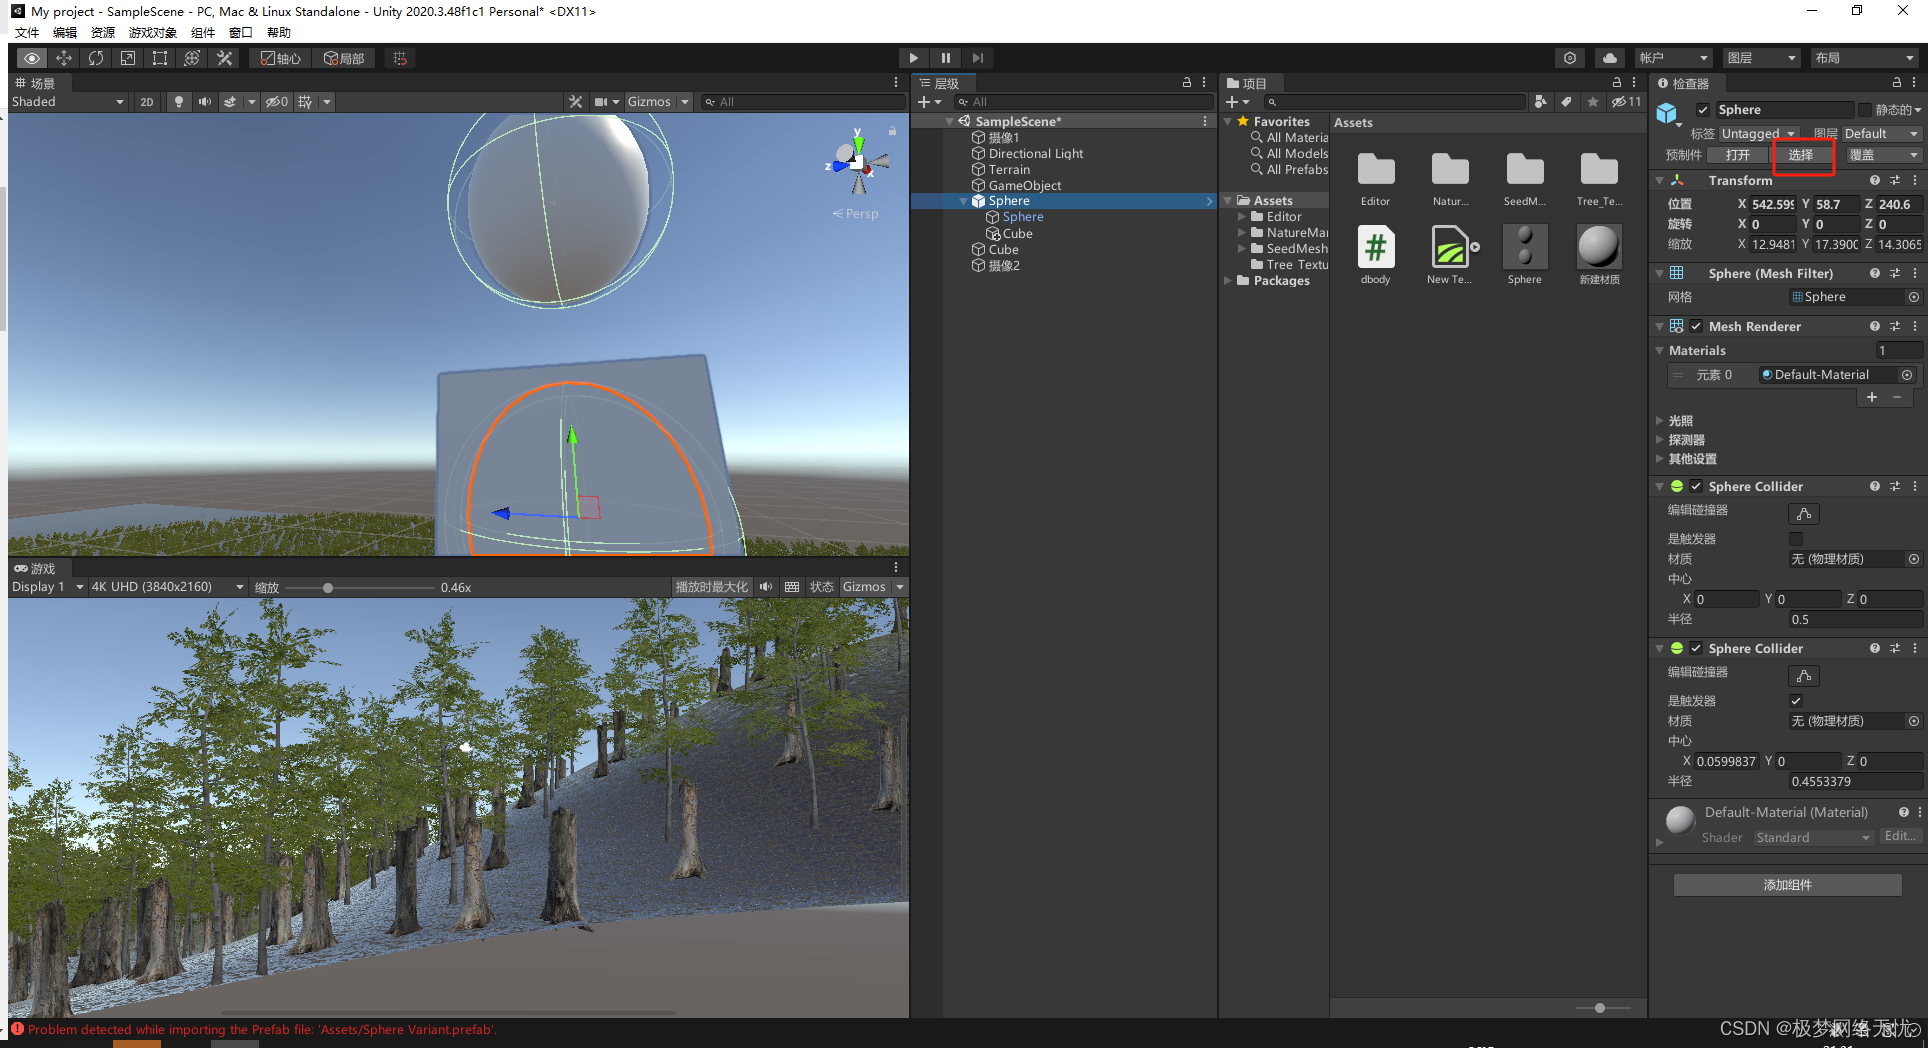Toggle Sphere object active checkbox
The width and height of the screenshot is (1928, 1048).
coord(1702,110)
